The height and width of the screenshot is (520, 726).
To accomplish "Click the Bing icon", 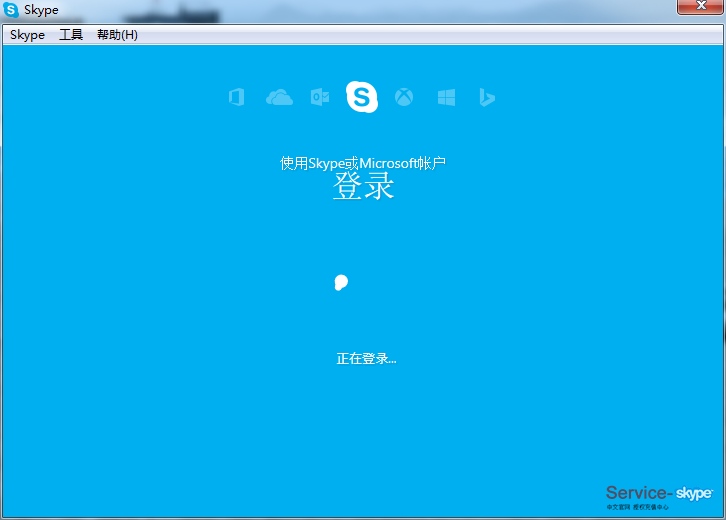I will [x=487, y=97].
